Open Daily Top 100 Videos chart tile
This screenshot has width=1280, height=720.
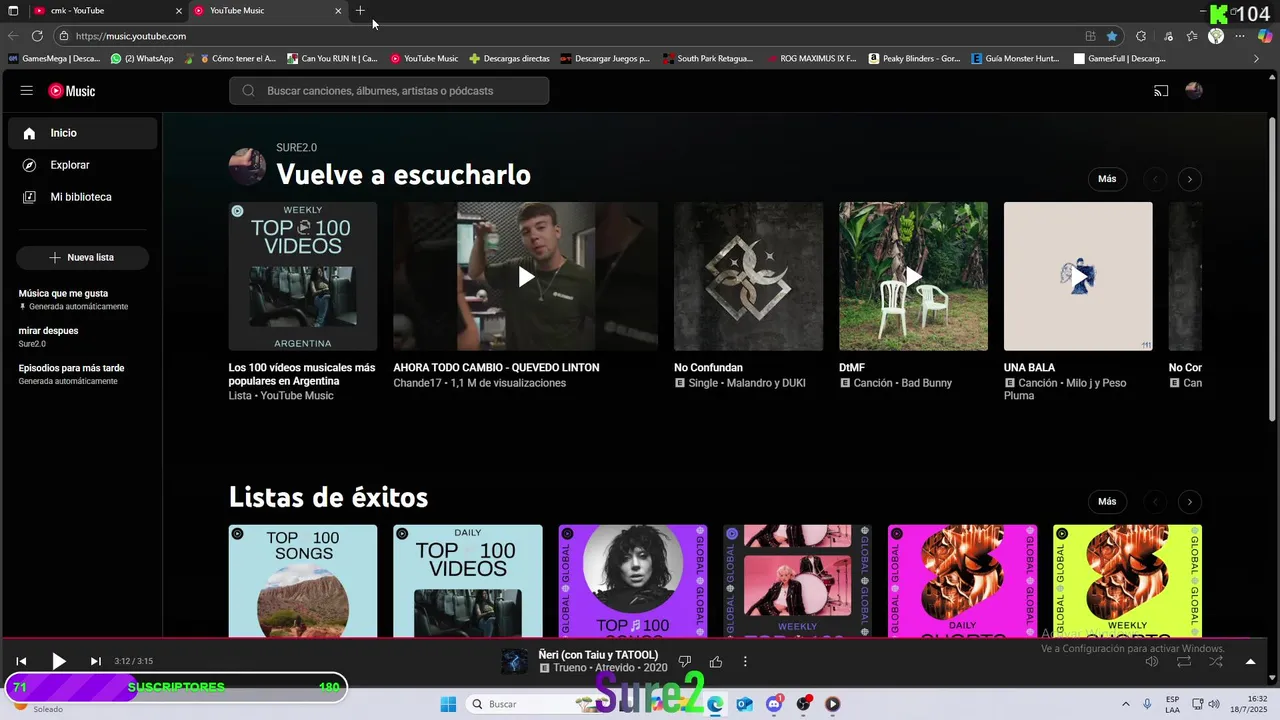pyautogui.click(x=468, y=581)
